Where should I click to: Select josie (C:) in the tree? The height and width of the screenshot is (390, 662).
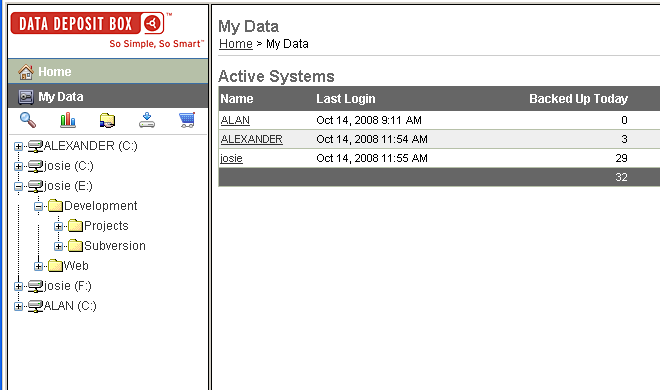coord(68,166)
